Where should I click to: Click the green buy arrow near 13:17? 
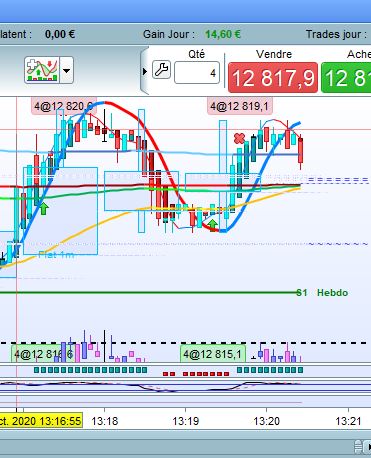(x=44, y=209)
